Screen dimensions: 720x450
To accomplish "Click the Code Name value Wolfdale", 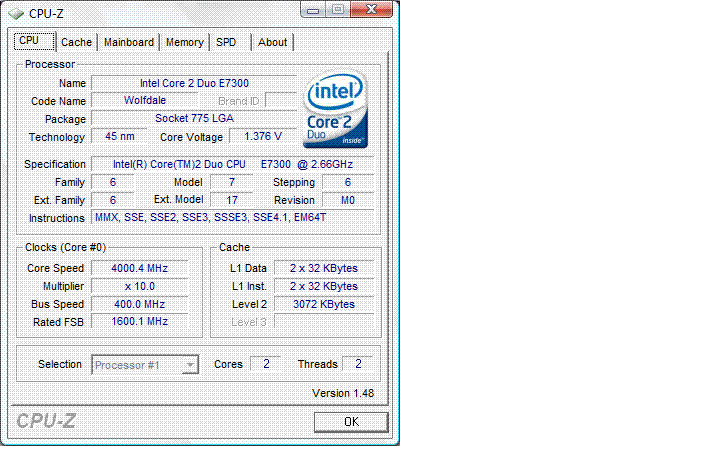I will click(x=145, y=101).
